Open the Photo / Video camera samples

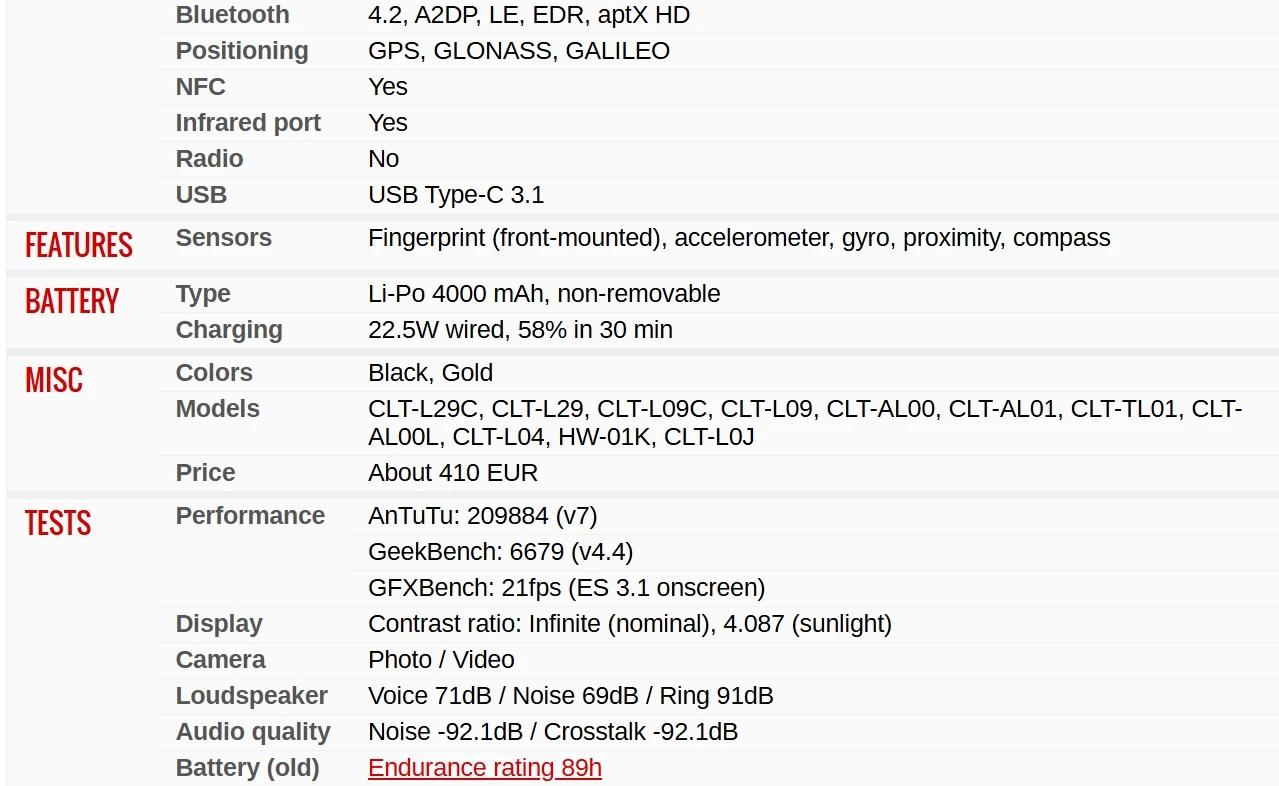click(x=441, y=660)
